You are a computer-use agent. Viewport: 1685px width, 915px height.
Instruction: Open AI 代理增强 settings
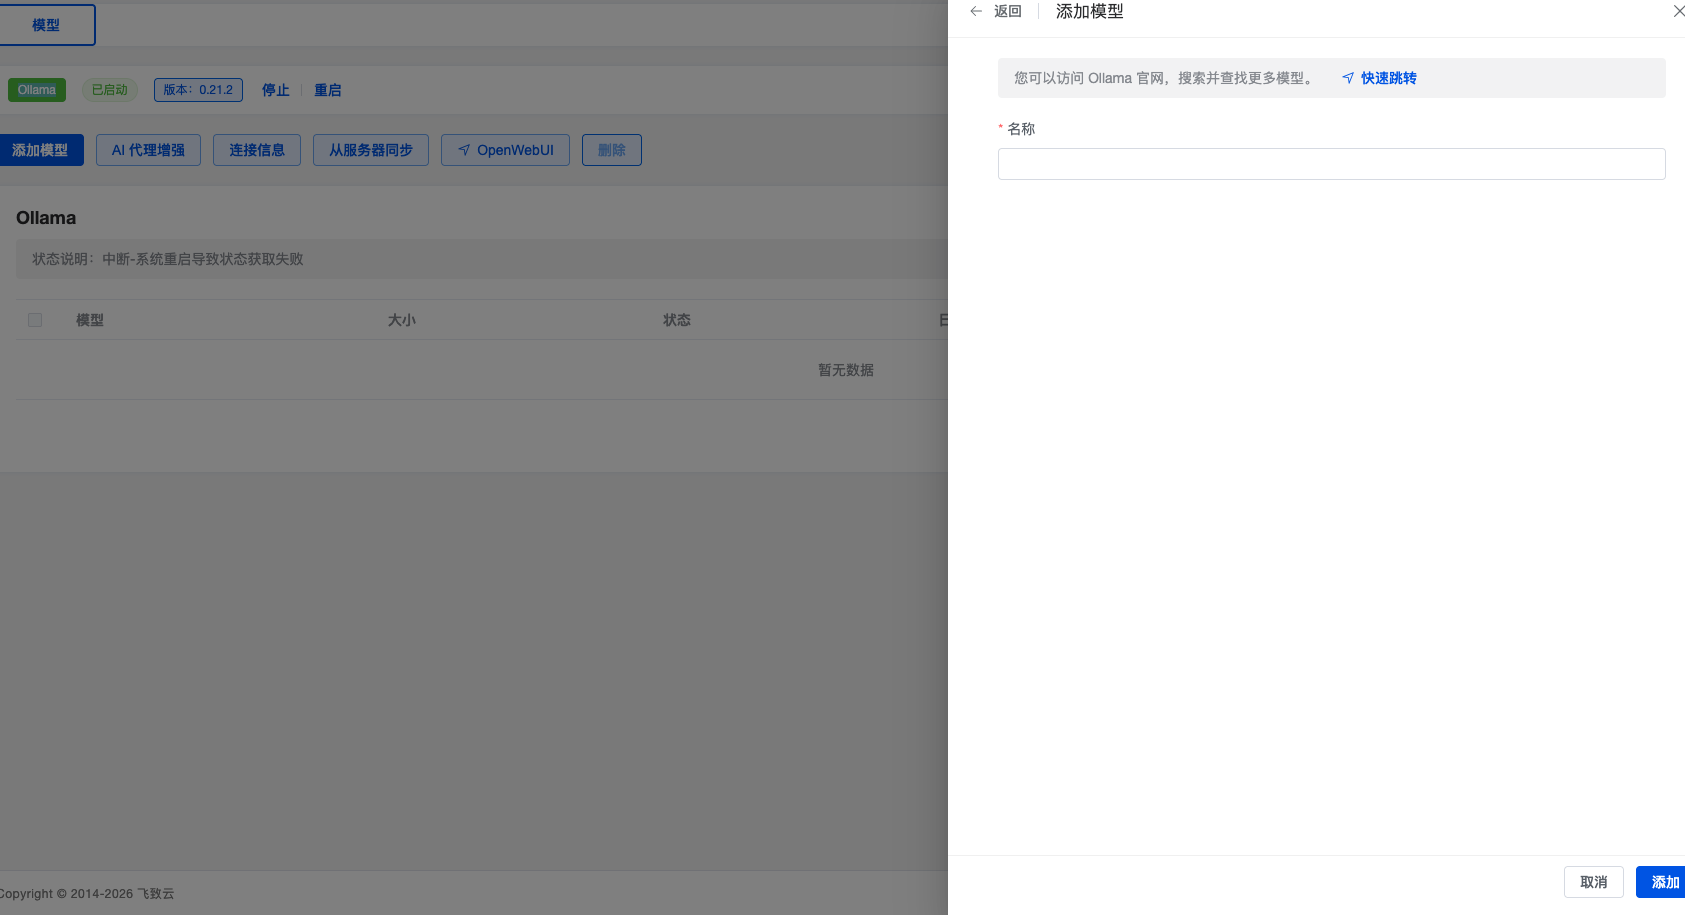(148, 150)
